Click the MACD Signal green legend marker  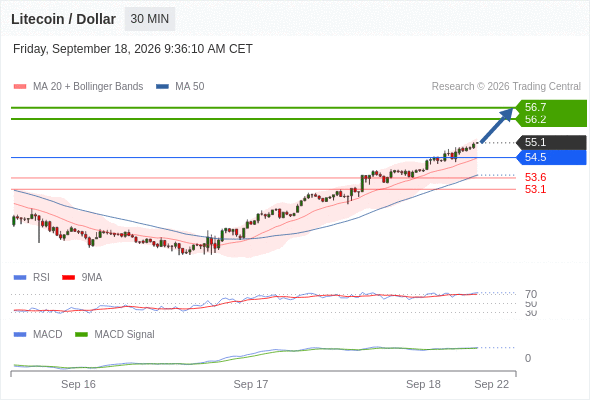[x=81, y=334]
